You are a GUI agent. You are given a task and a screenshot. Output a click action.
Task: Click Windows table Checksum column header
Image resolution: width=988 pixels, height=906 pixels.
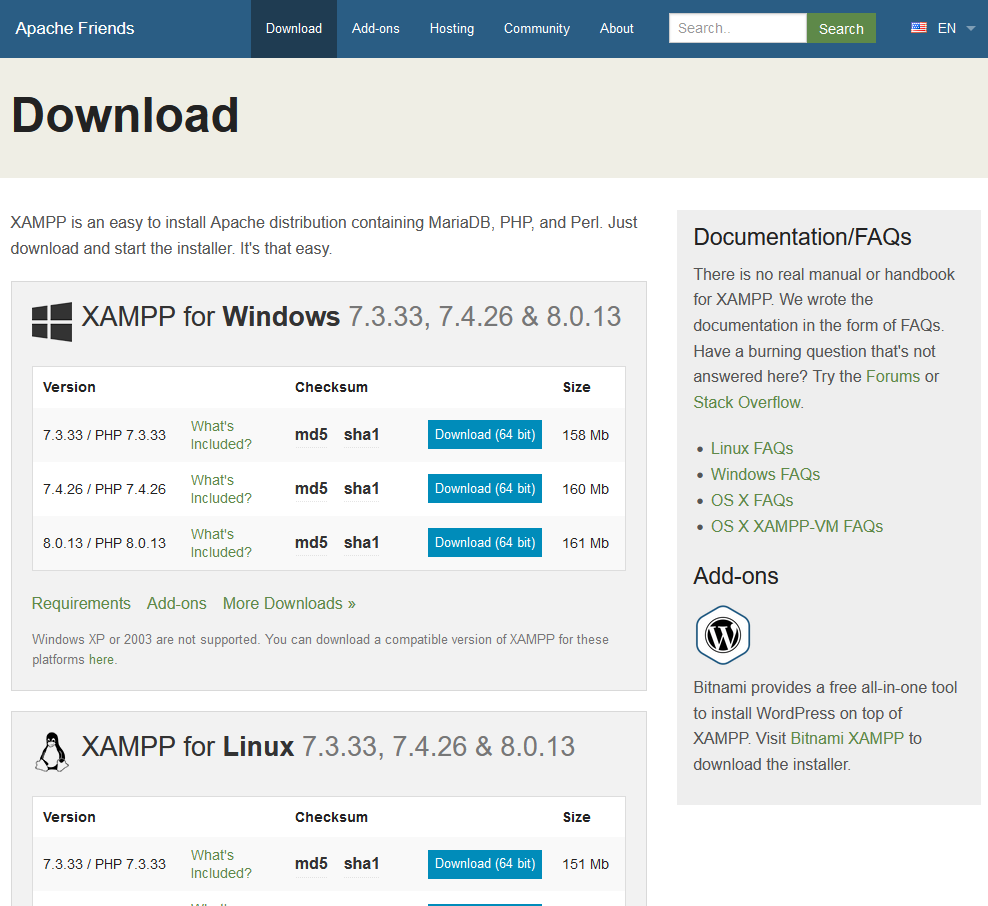coord(331,387)
